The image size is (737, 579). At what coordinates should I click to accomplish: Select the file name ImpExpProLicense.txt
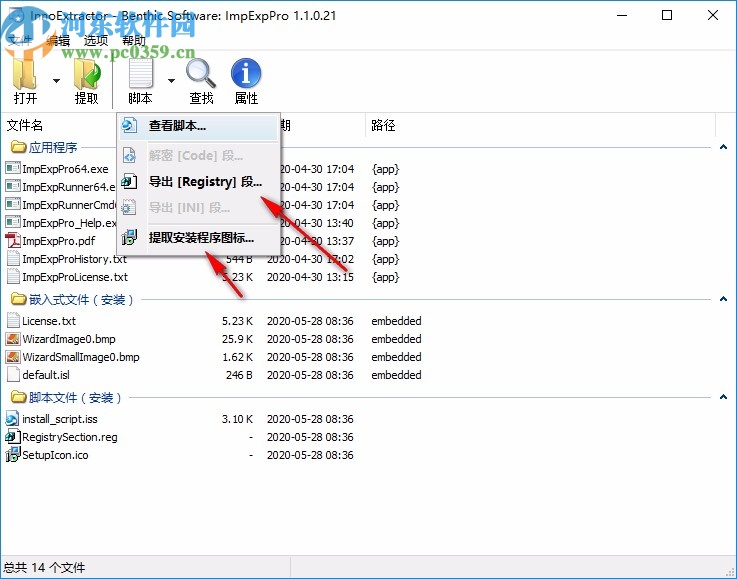click(x=75, y=277)
